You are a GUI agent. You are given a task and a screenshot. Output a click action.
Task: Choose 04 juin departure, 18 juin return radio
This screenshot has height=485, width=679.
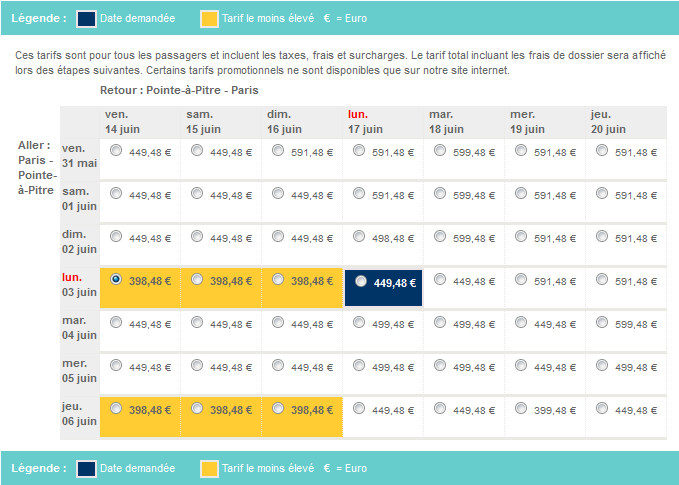[x=440, y=322]
